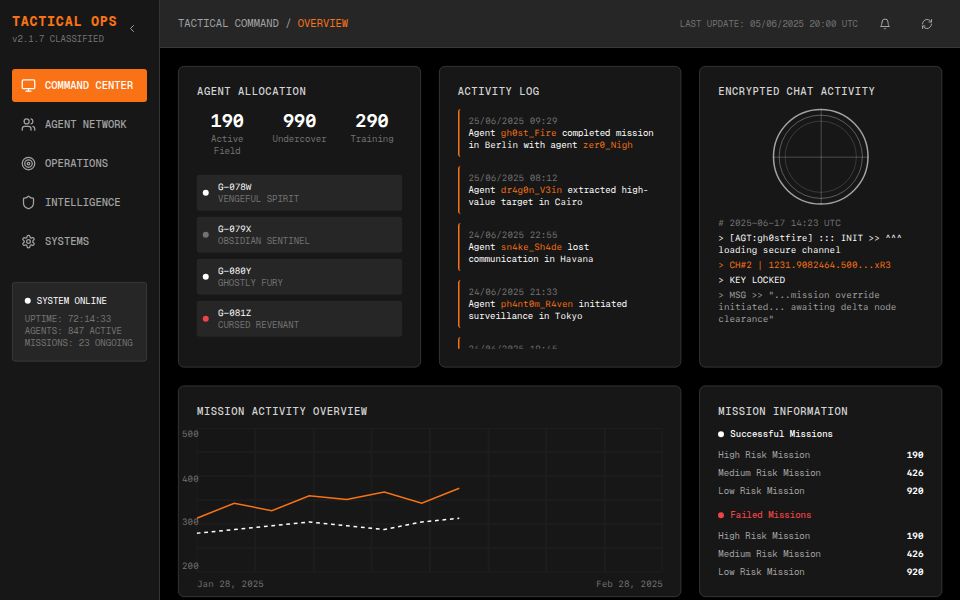This screenshot has width=960, height=600.
Task: Select the Operations target icon
Action: pos(31,163)
